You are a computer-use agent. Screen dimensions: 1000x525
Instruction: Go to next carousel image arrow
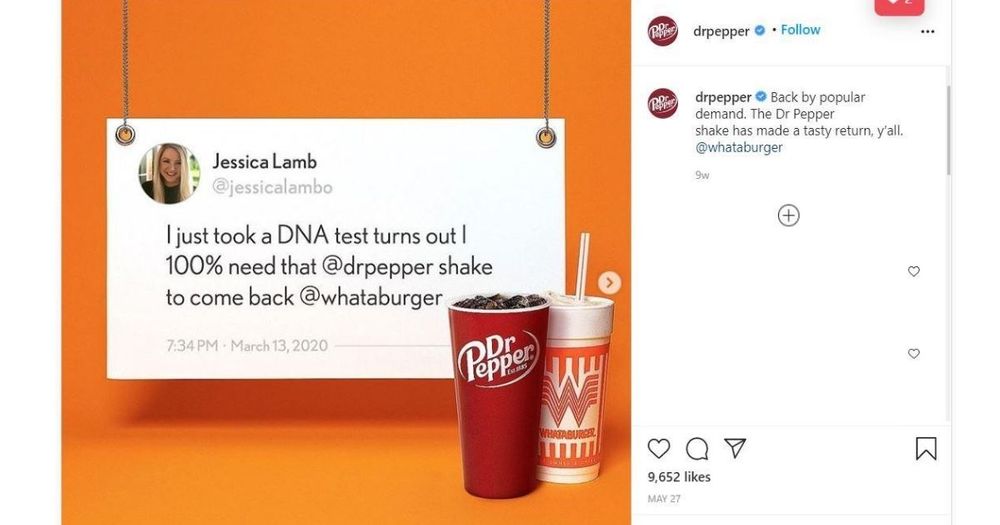pos(609,282)
